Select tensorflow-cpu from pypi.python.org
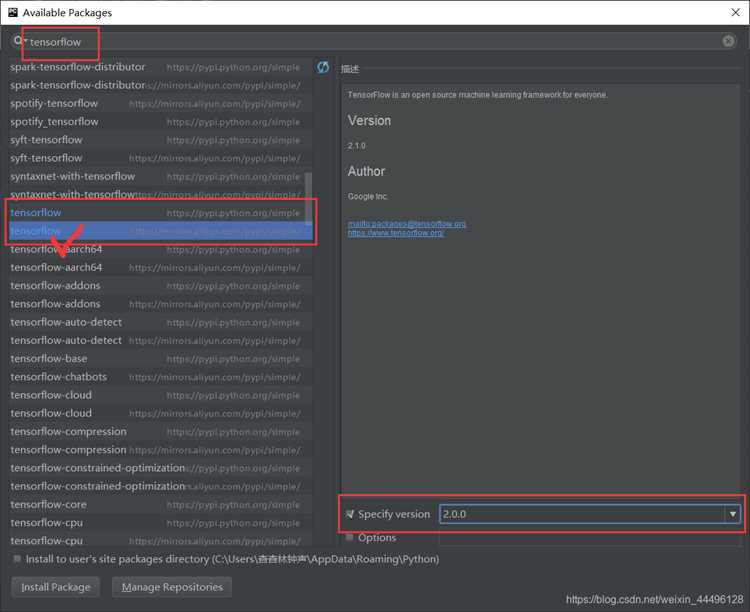This screenshot has height=612, width=750. [x=161, y=523]
